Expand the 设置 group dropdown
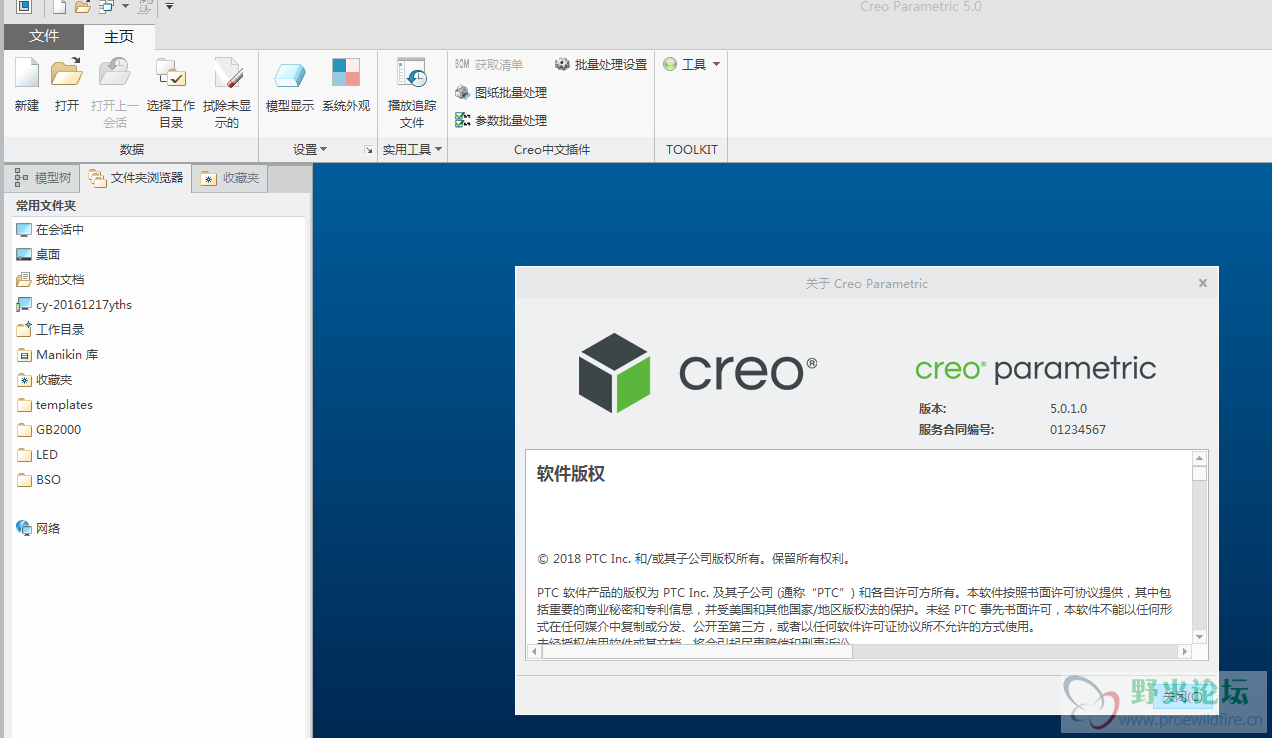This screenshot has width=1272, height=738. 310,149
